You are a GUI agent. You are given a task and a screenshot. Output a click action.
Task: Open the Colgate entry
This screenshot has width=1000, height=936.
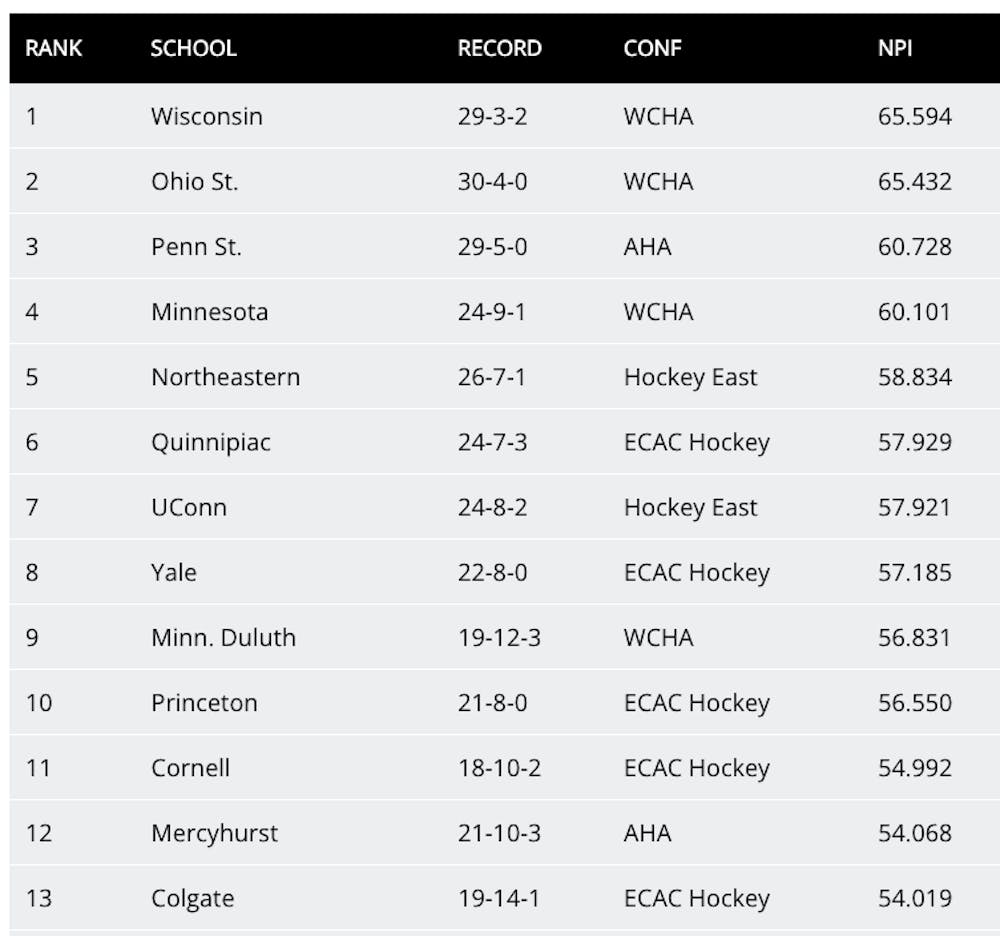point(192,898)
